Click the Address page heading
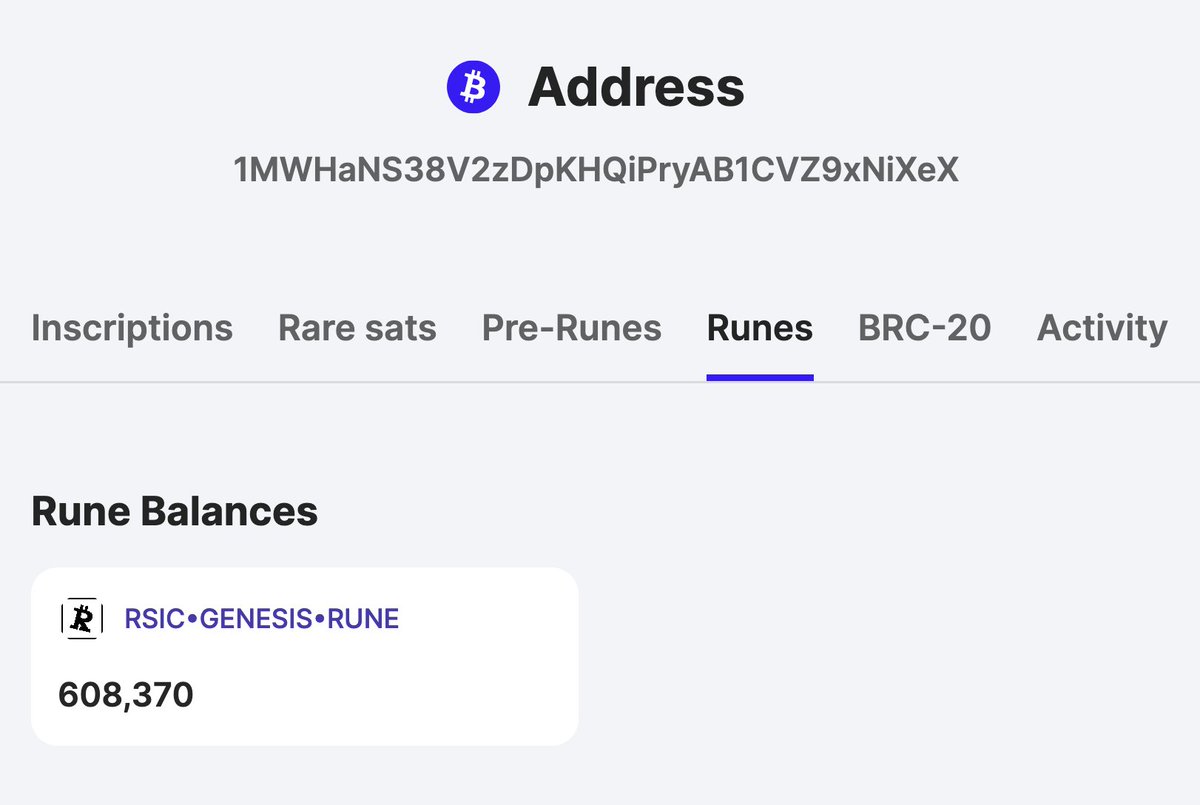The width and height of the screenshot is (1200, 805). tap(636, 88)
